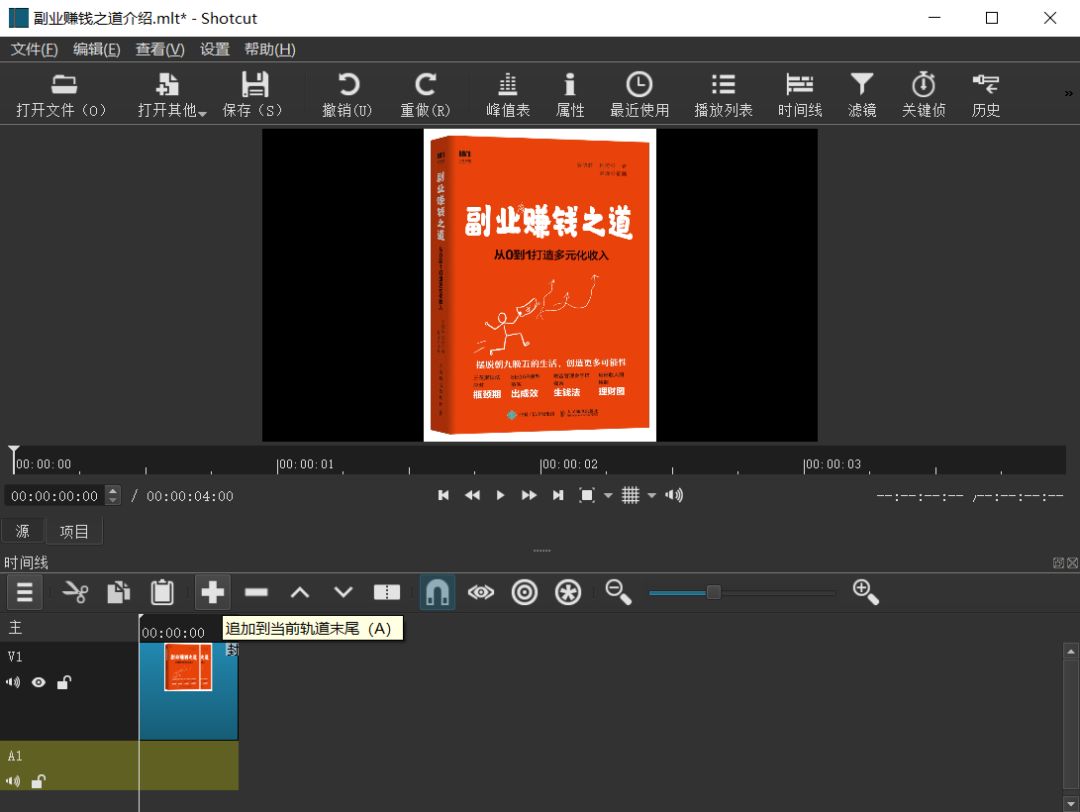Toggle the lock on A1 audio track
The height and width of the screenshot is (812, 1080).
39,781
